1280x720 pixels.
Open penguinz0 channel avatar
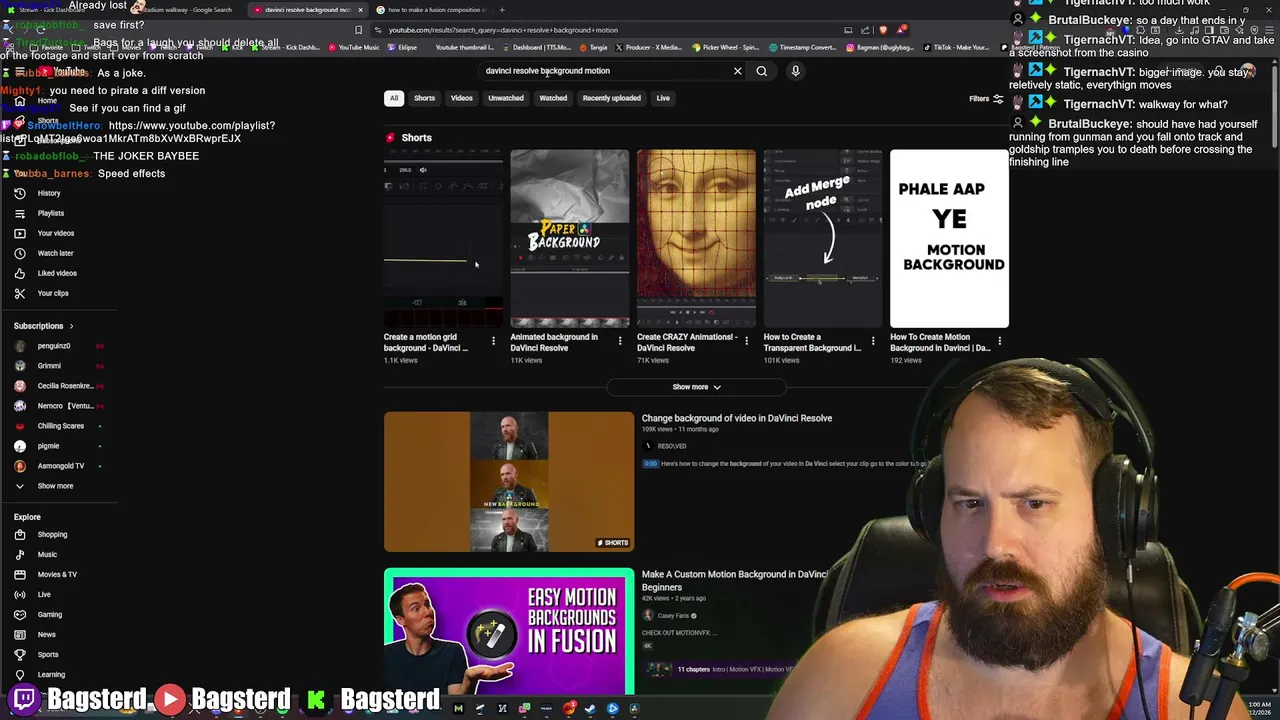19,346
